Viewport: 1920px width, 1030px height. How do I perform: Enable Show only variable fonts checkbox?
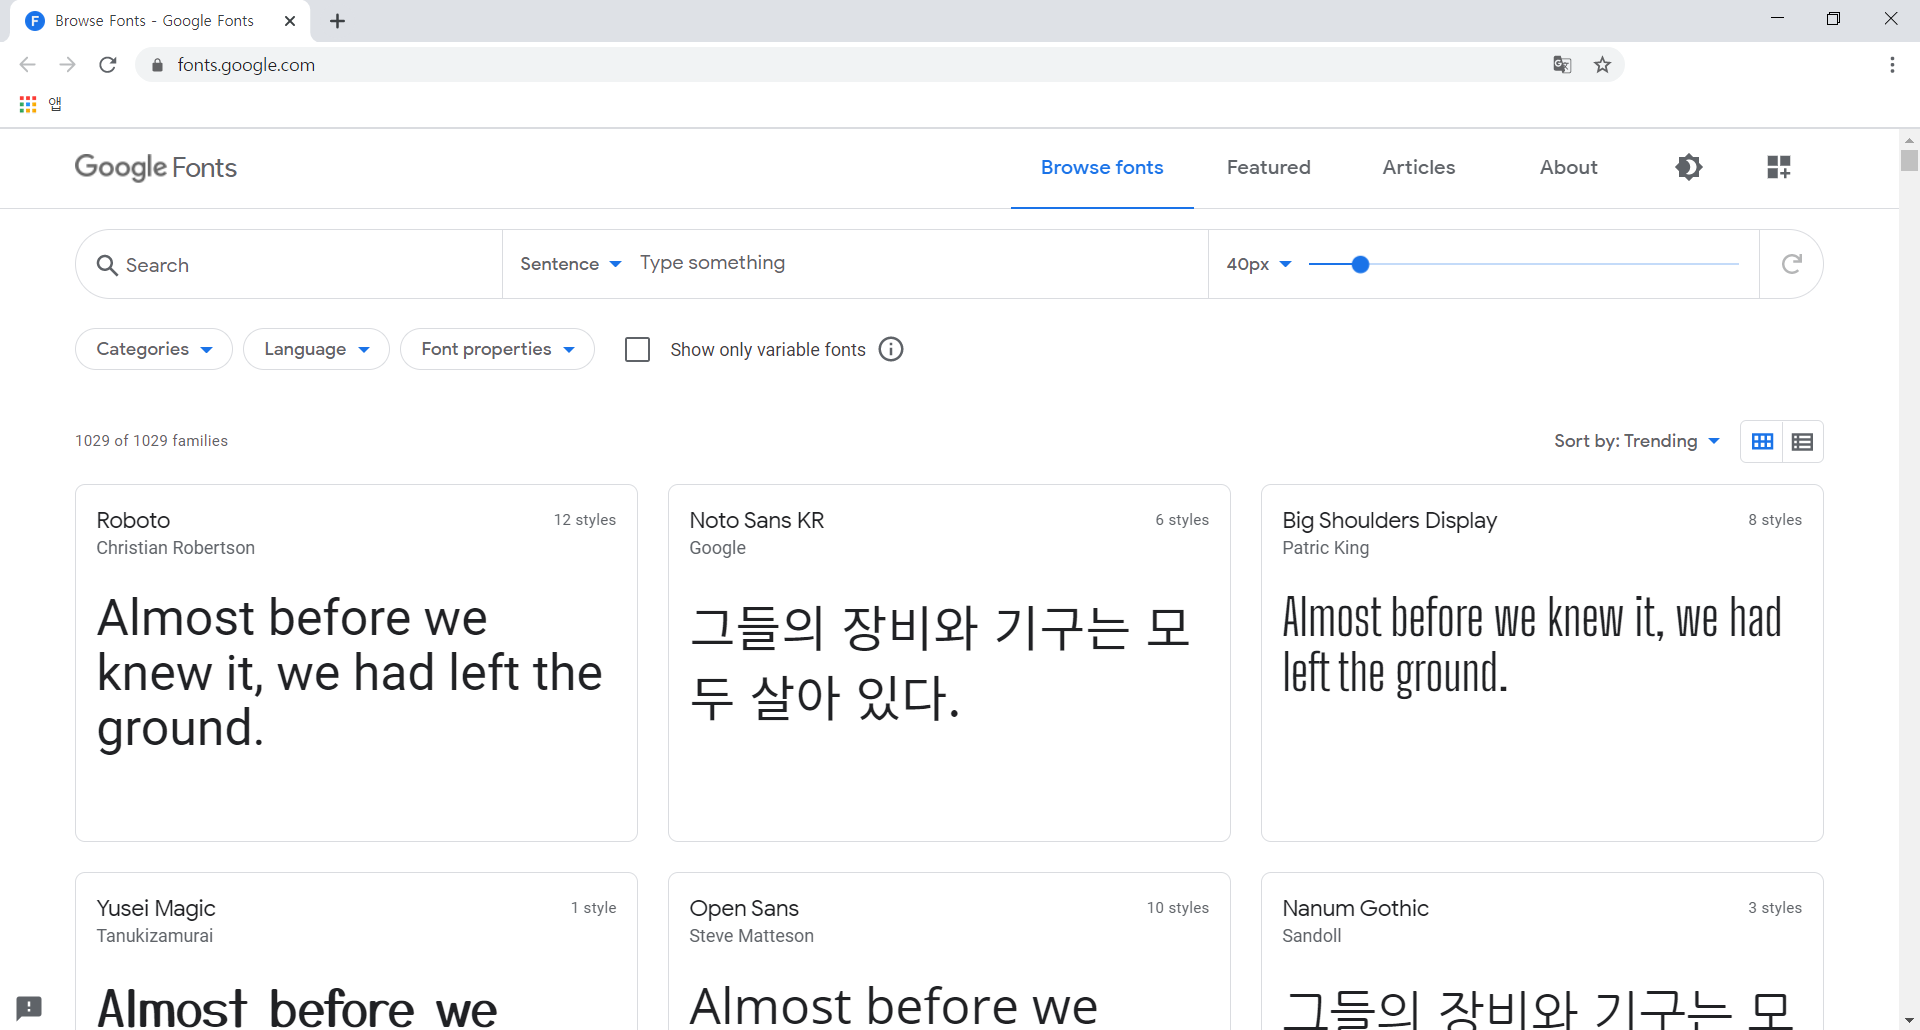(637, 349)
